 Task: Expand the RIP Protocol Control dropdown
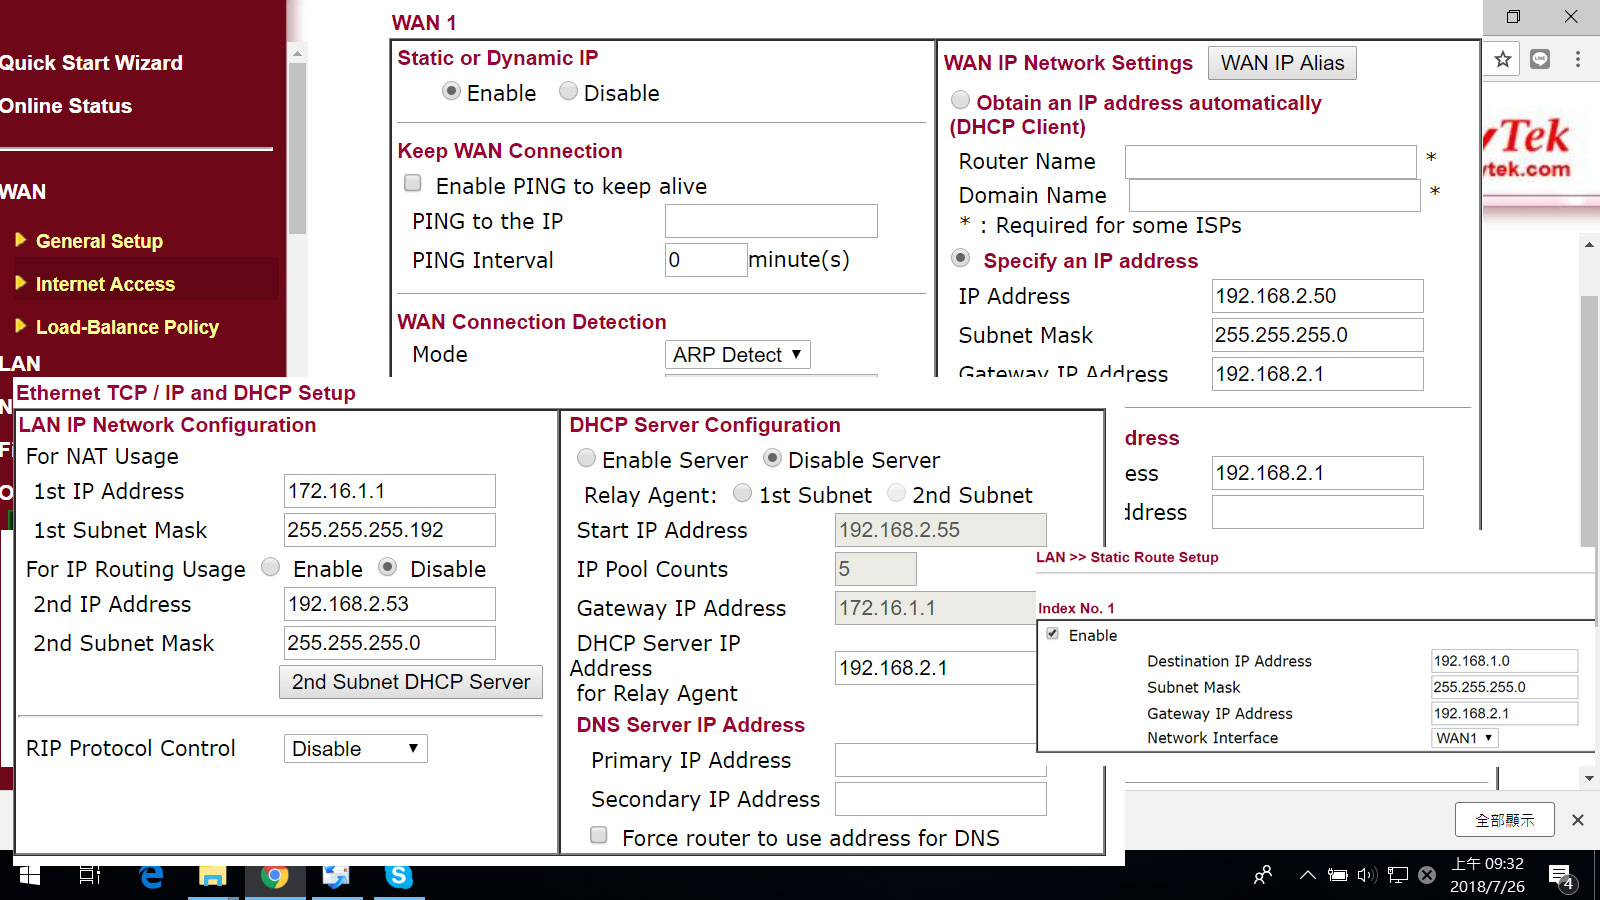tap(355, 749)
